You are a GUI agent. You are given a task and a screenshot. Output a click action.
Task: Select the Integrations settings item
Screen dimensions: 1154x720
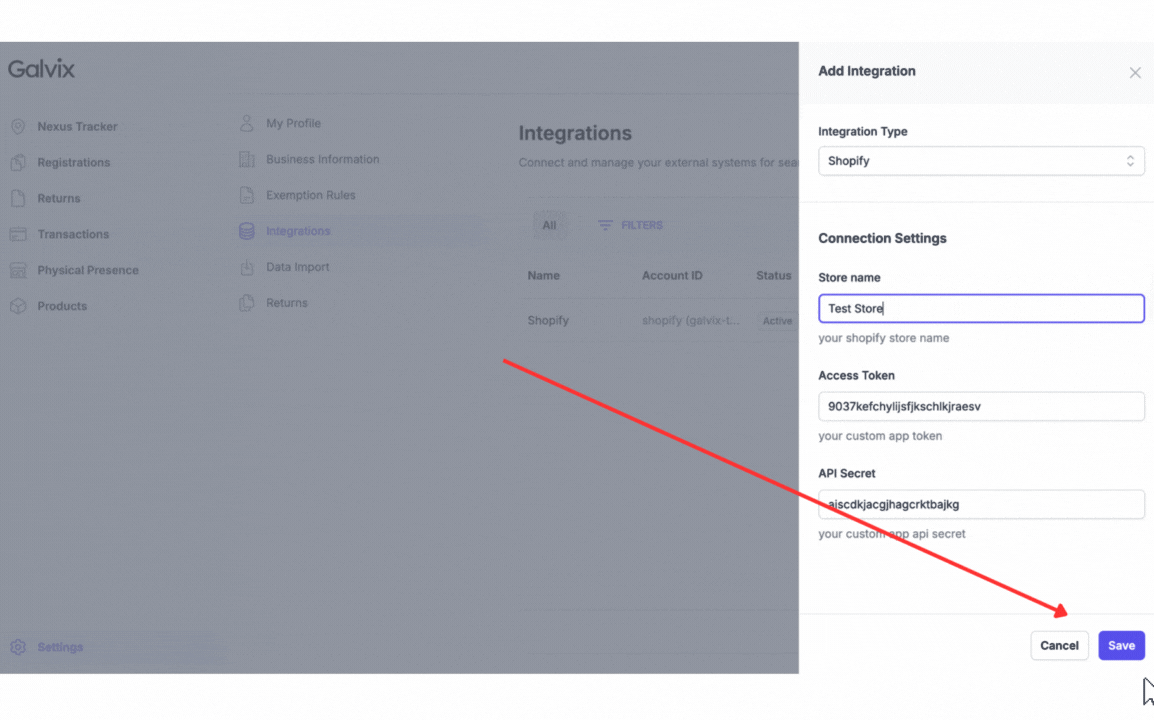pos(298,231)
